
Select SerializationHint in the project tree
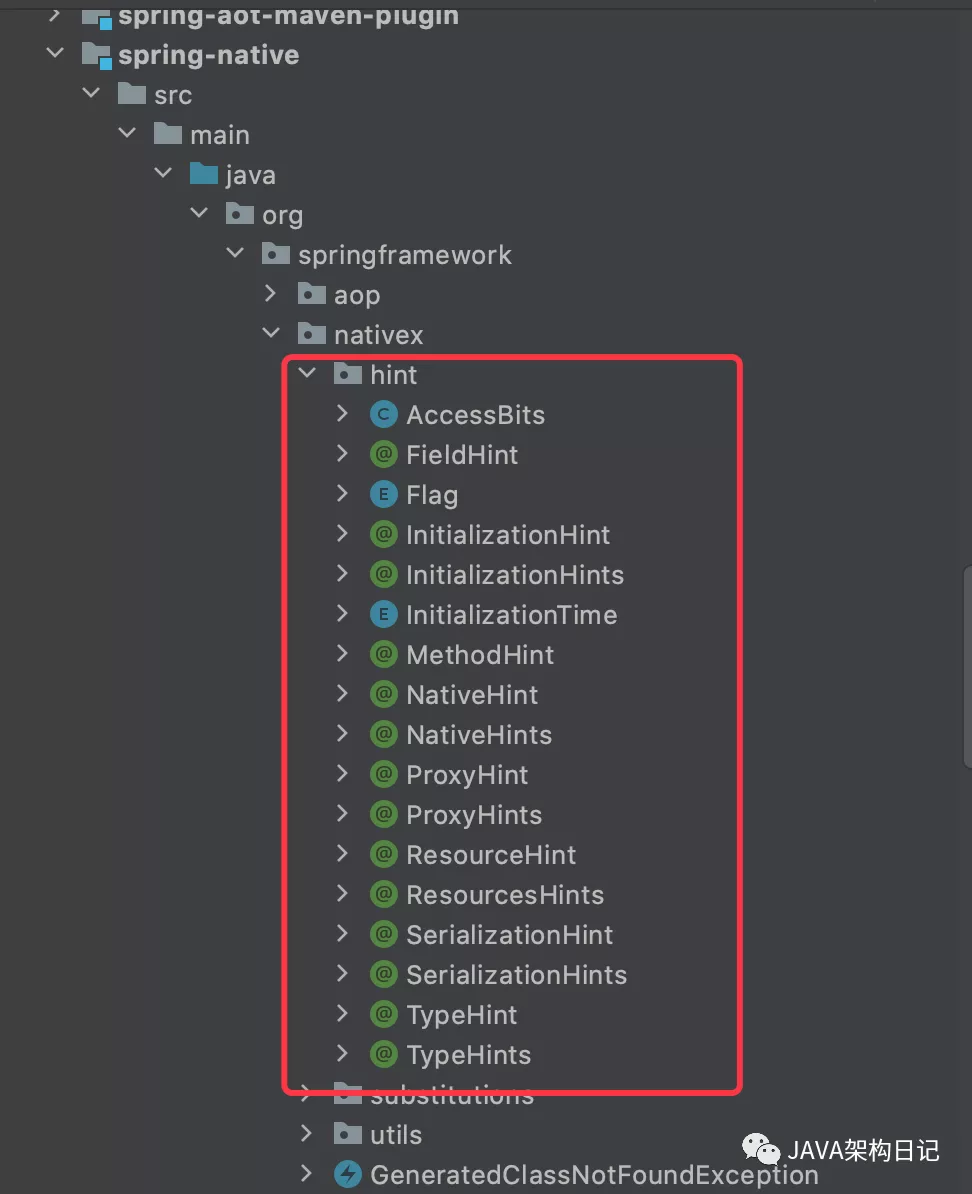(510, 934)
